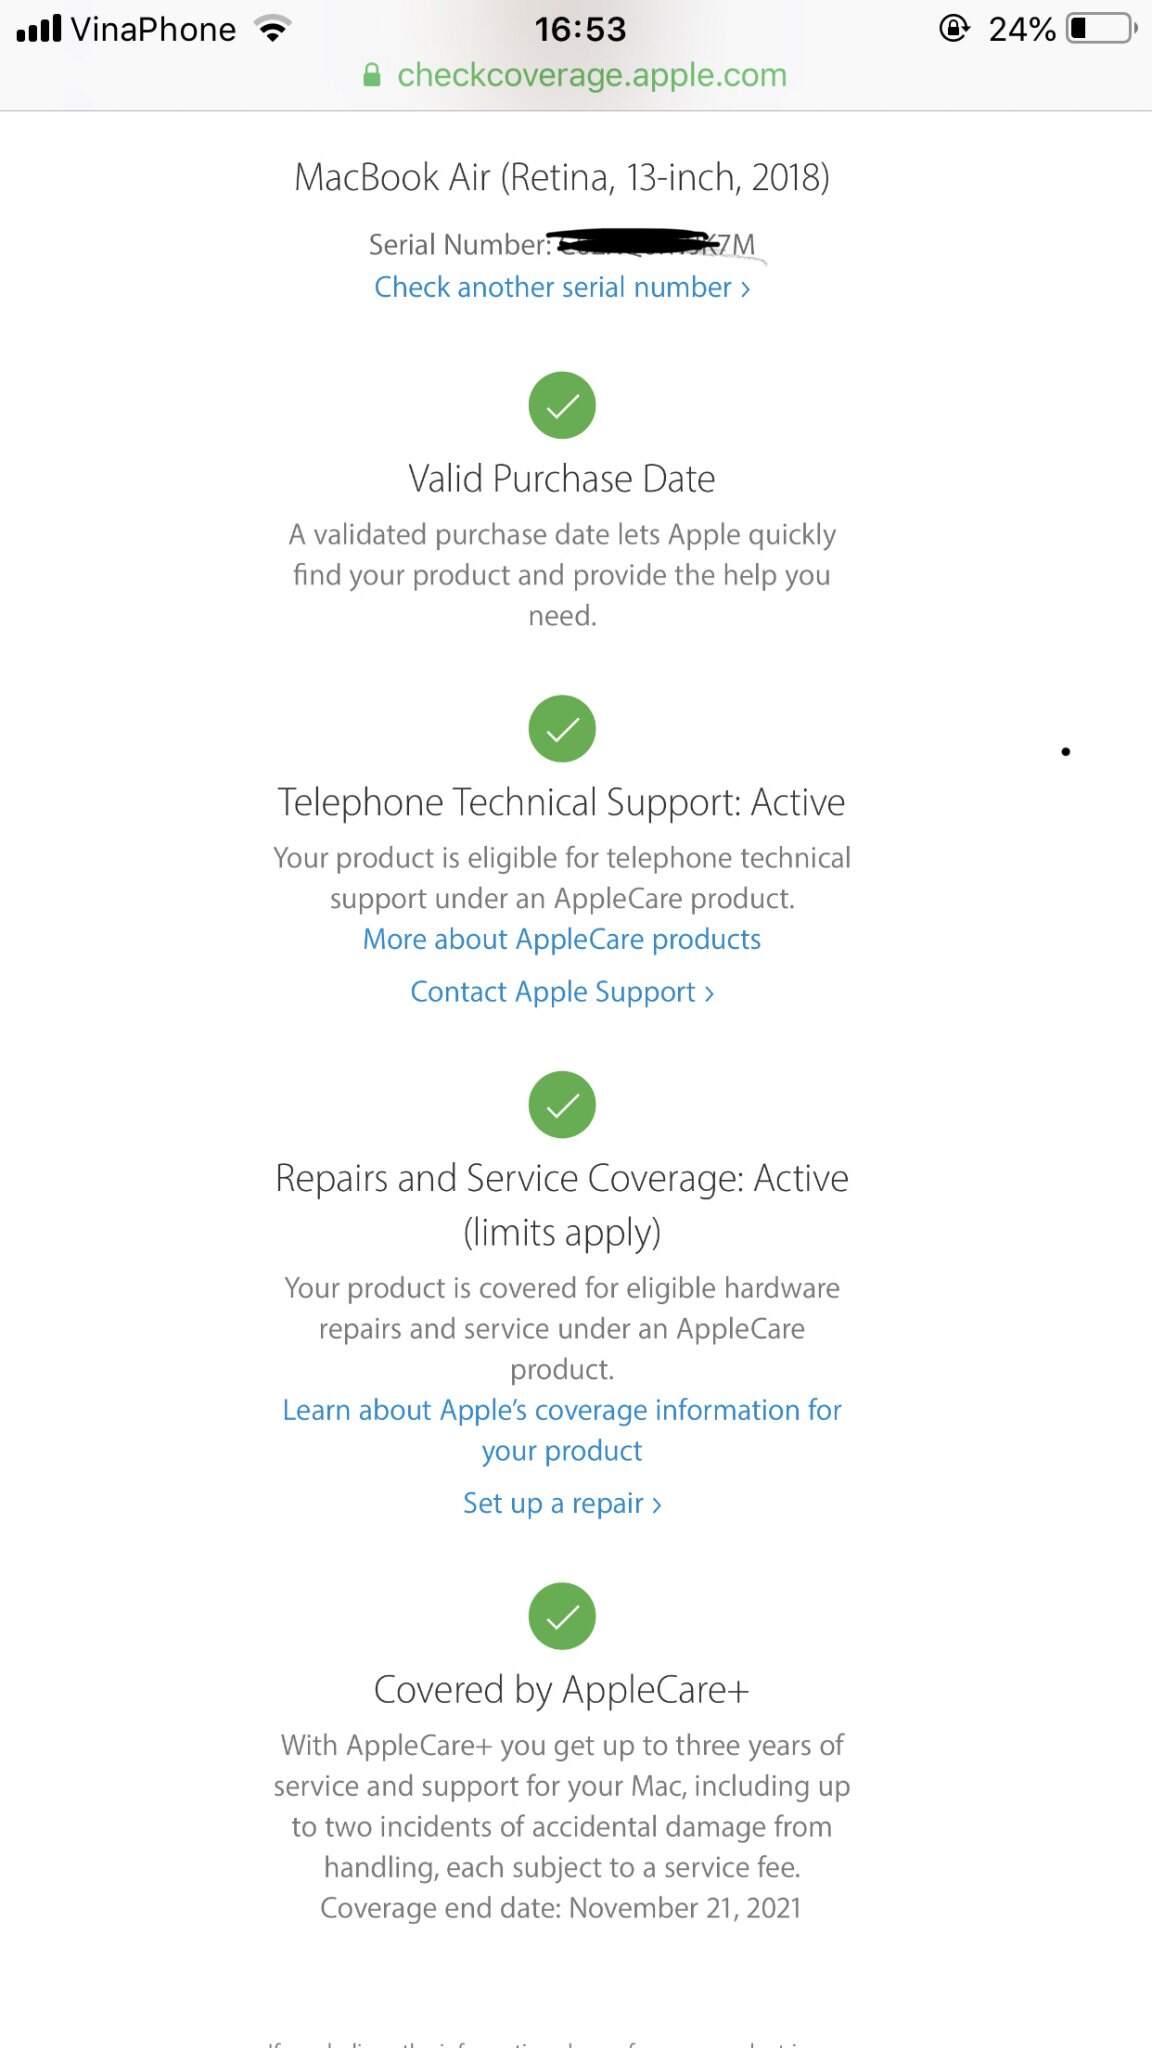
Task: Click the Valid Purchase Date checkmark icon
Action: 562,405
